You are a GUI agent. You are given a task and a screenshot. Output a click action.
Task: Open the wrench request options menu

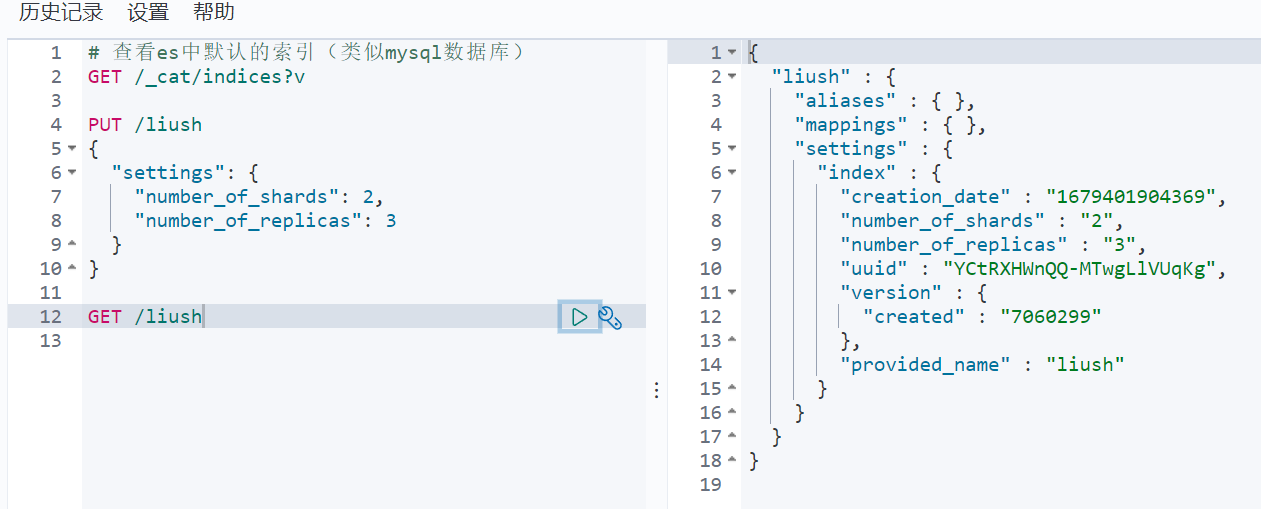611,318
